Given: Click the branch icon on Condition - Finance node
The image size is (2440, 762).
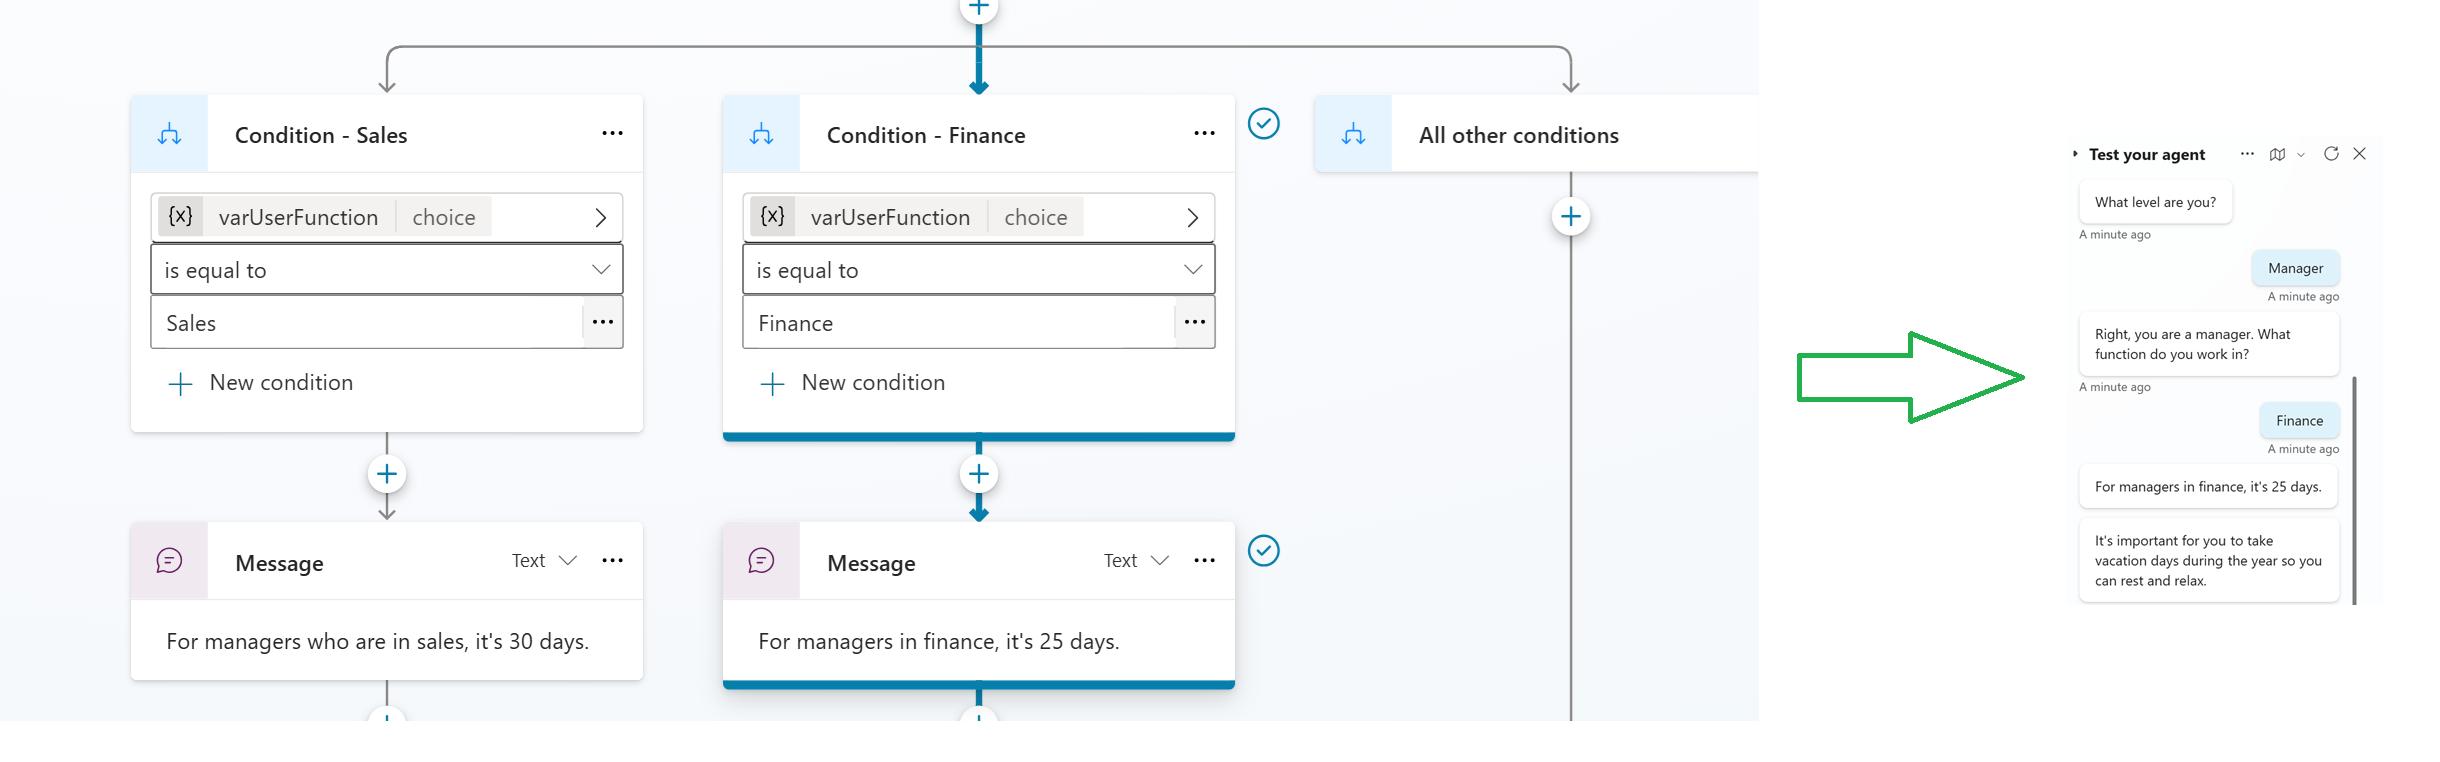Looking at the screenshot, I should click(762, 132).
